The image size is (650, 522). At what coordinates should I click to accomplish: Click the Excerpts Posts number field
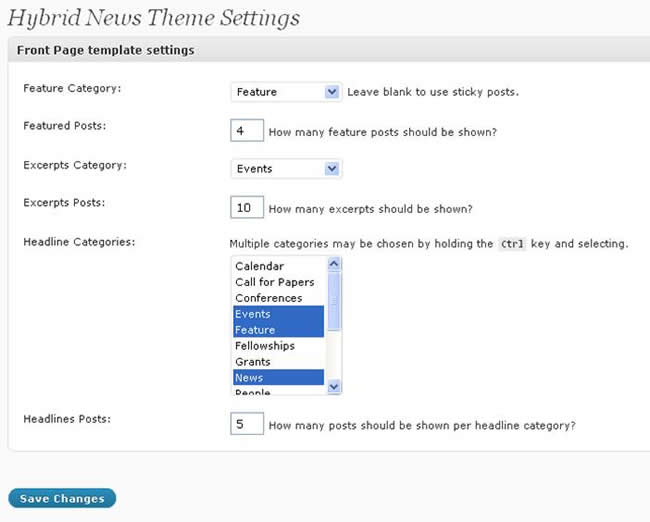tap(247, 207)
